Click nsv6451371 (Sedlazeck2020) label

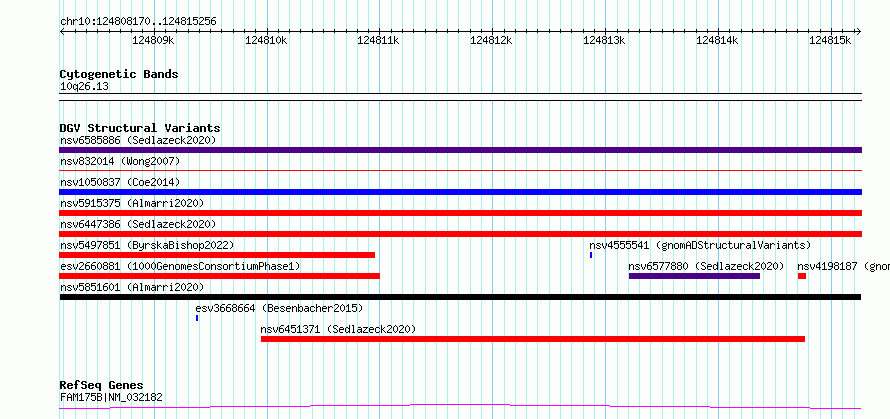[338, 329]
